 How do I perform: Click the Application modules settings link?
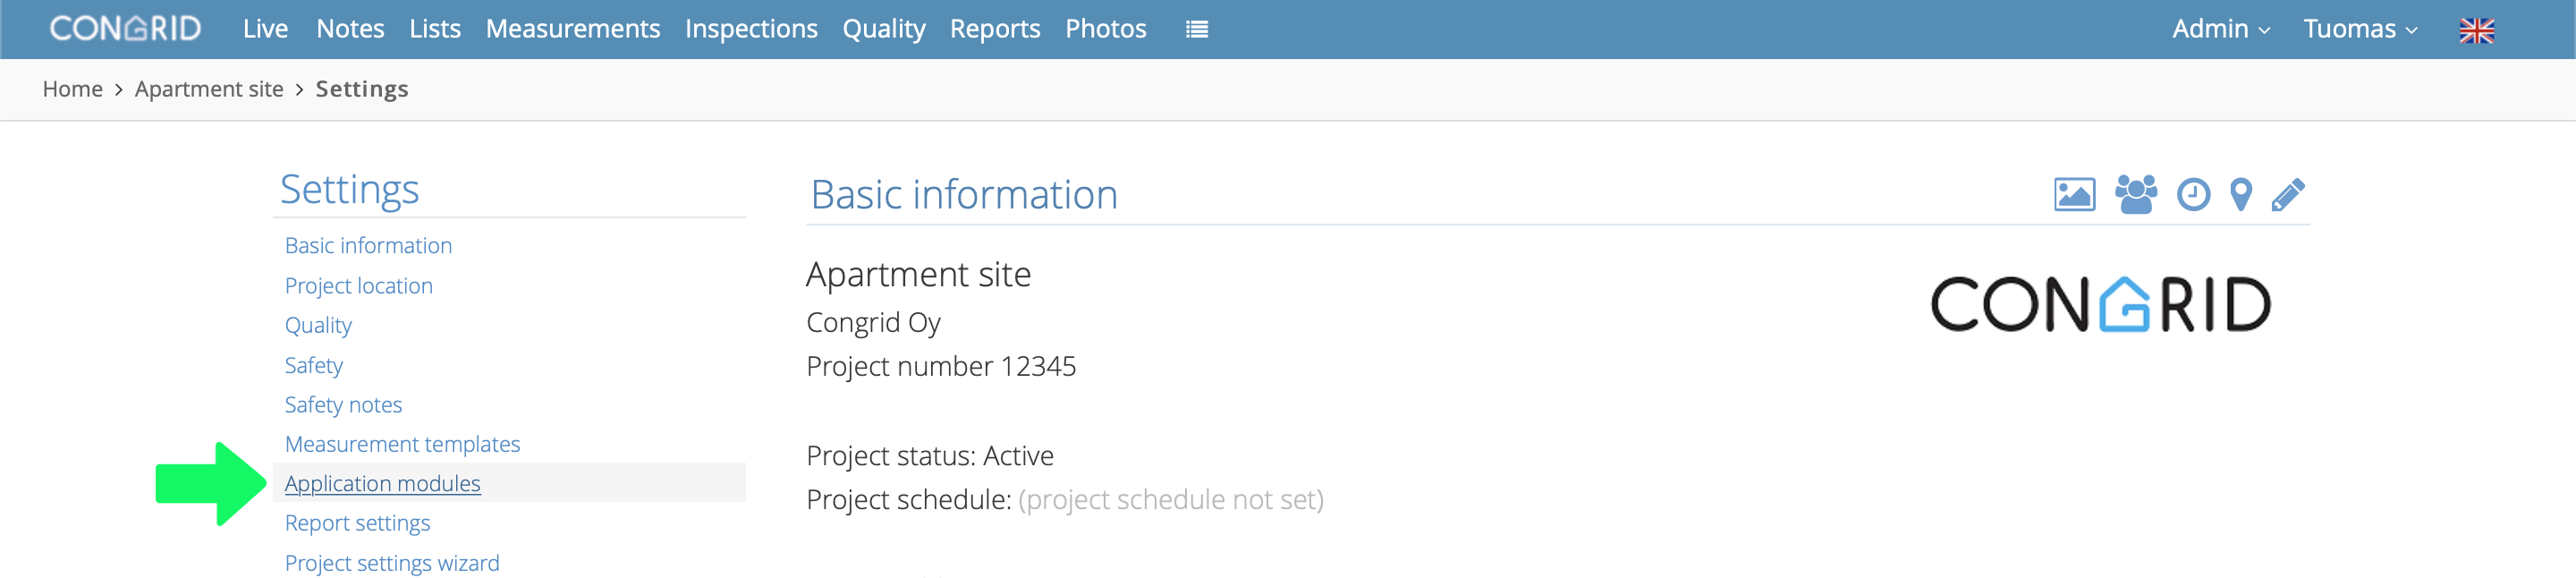pos(382,483)
